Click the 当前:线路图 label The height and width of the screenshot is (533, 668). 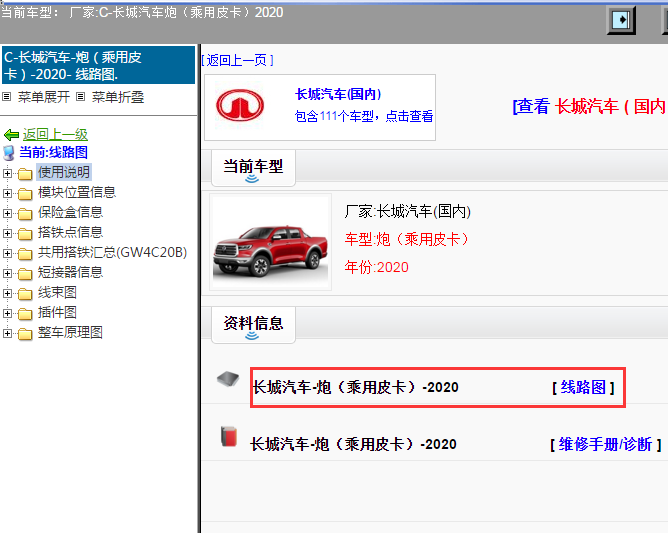click(54, 152)
